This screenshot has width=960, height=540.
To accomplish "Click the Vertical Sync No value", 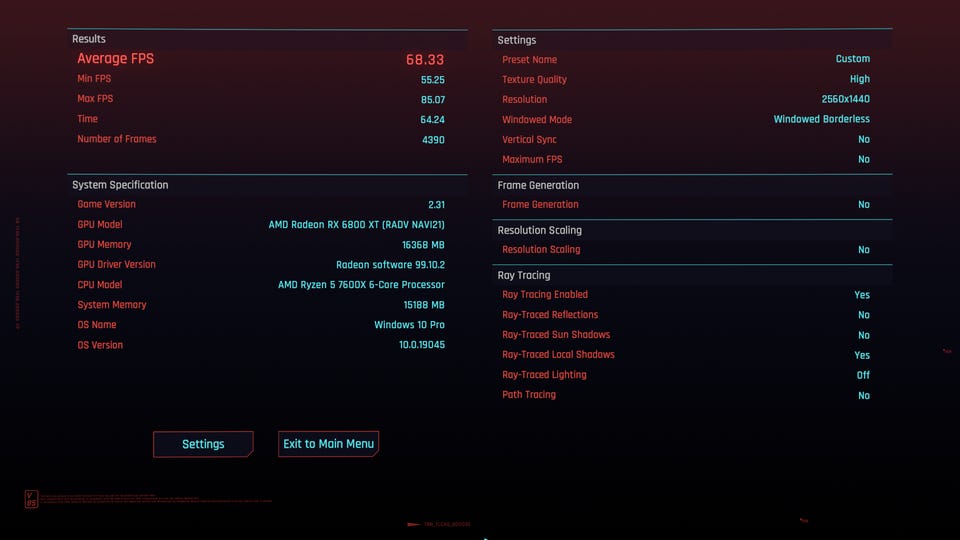I will 863,139.
